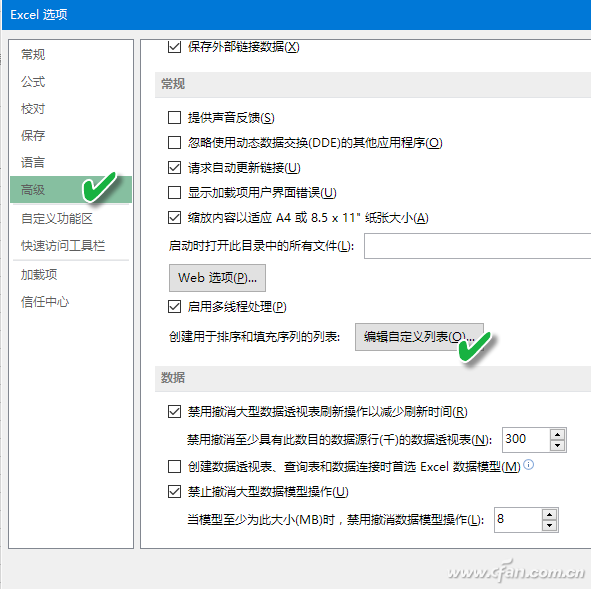The image size is (591, 589).
Task: Open 编辑自定义列表 button
Action: click(x=419, y=337)
